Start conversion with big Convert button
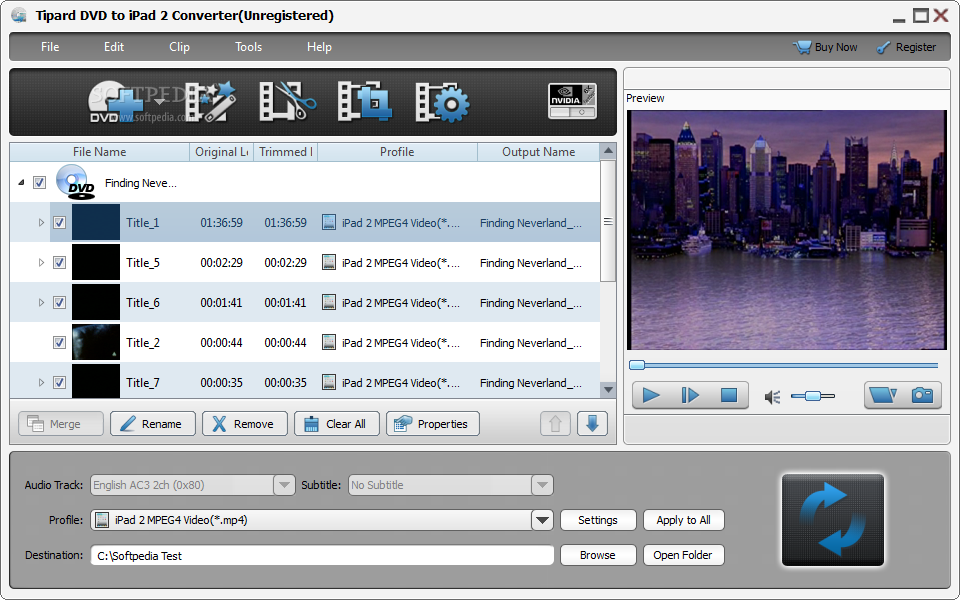The height and width of the screenshot is (600, 960). click(x=833, y=520)
